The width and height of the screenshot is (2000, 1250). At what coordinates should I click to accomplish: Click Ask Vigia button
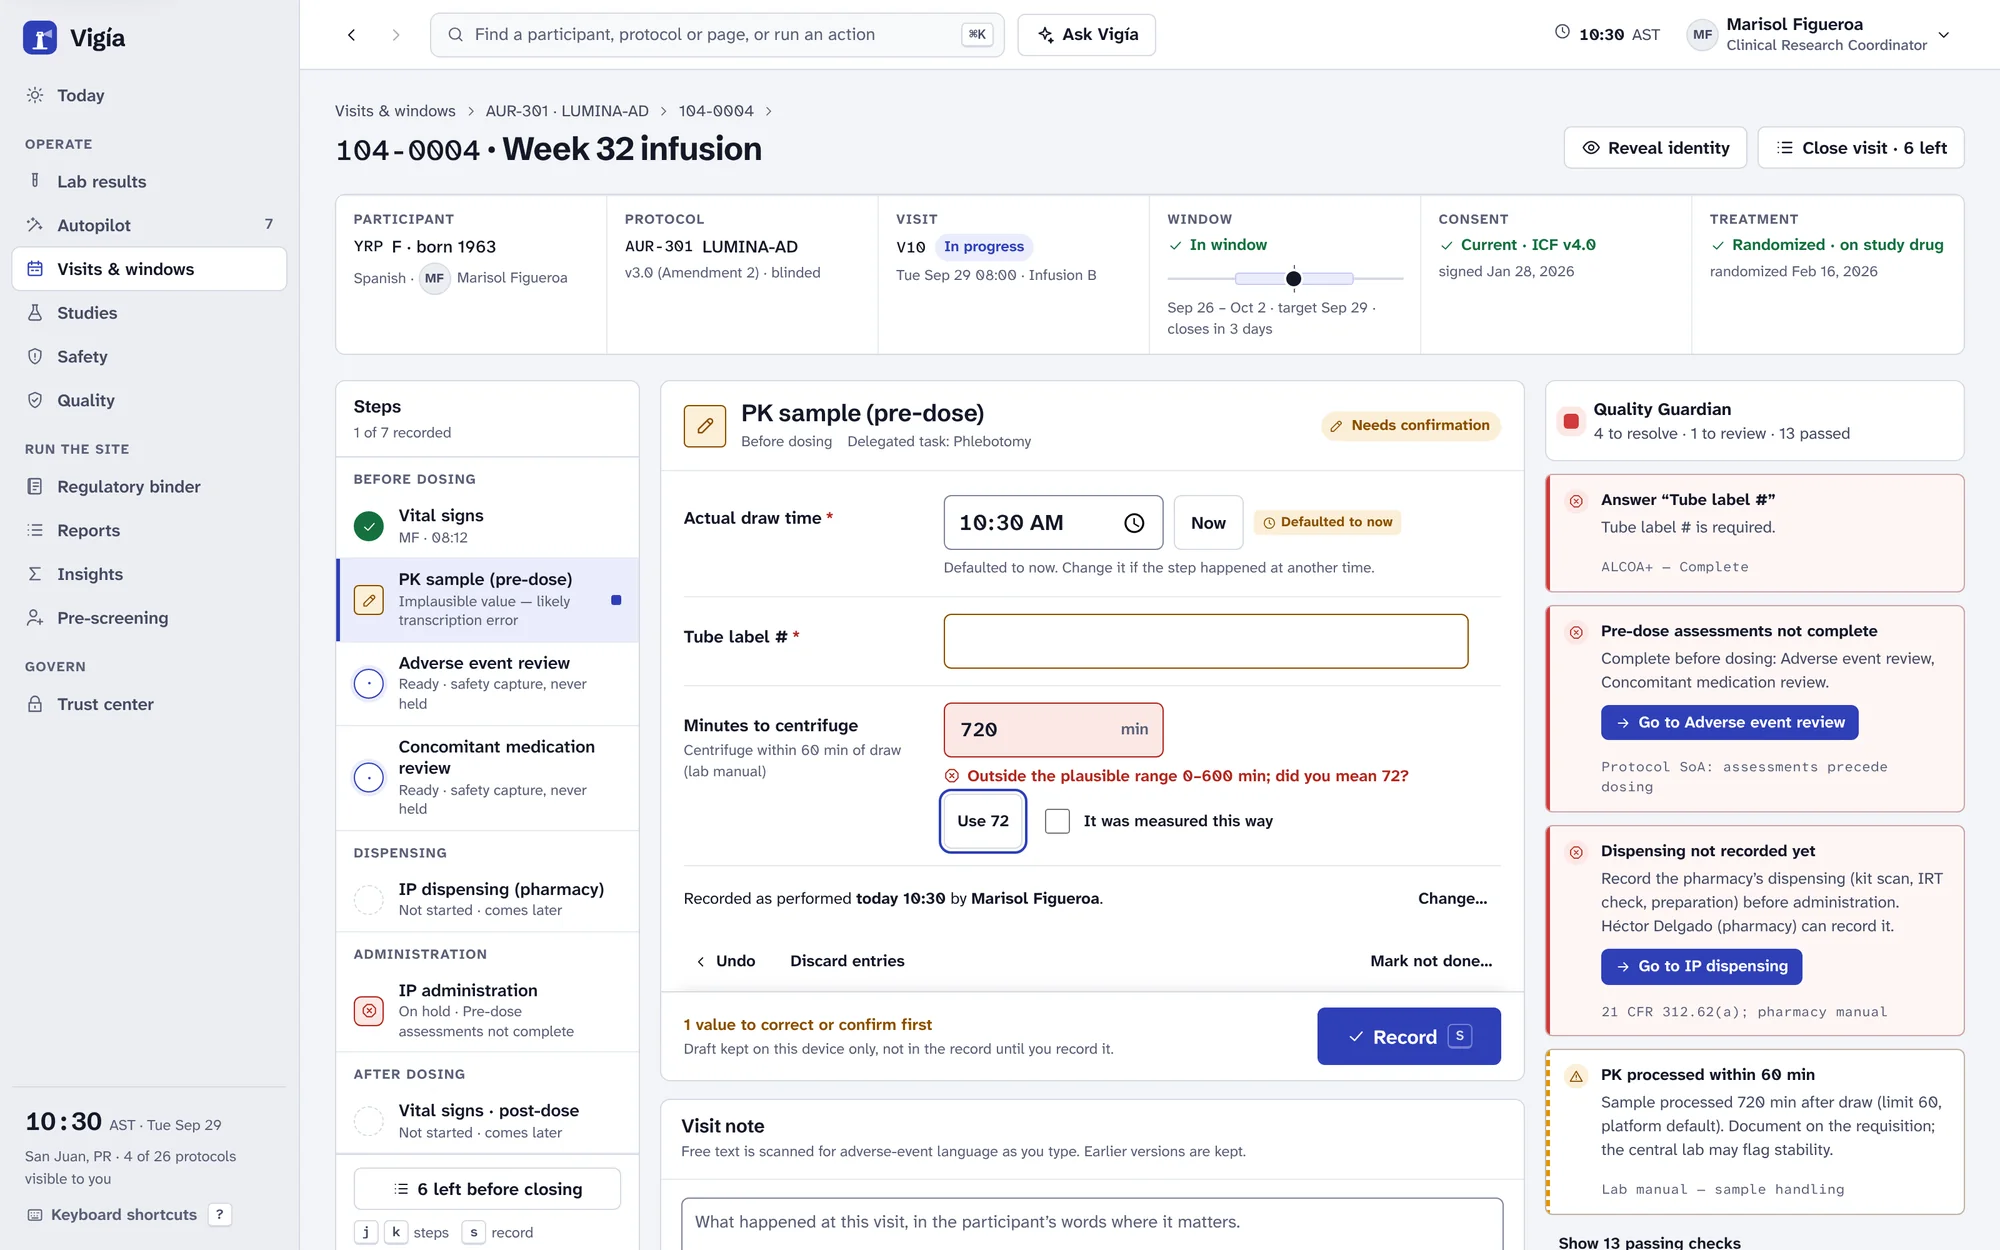tap(1087, 35)
